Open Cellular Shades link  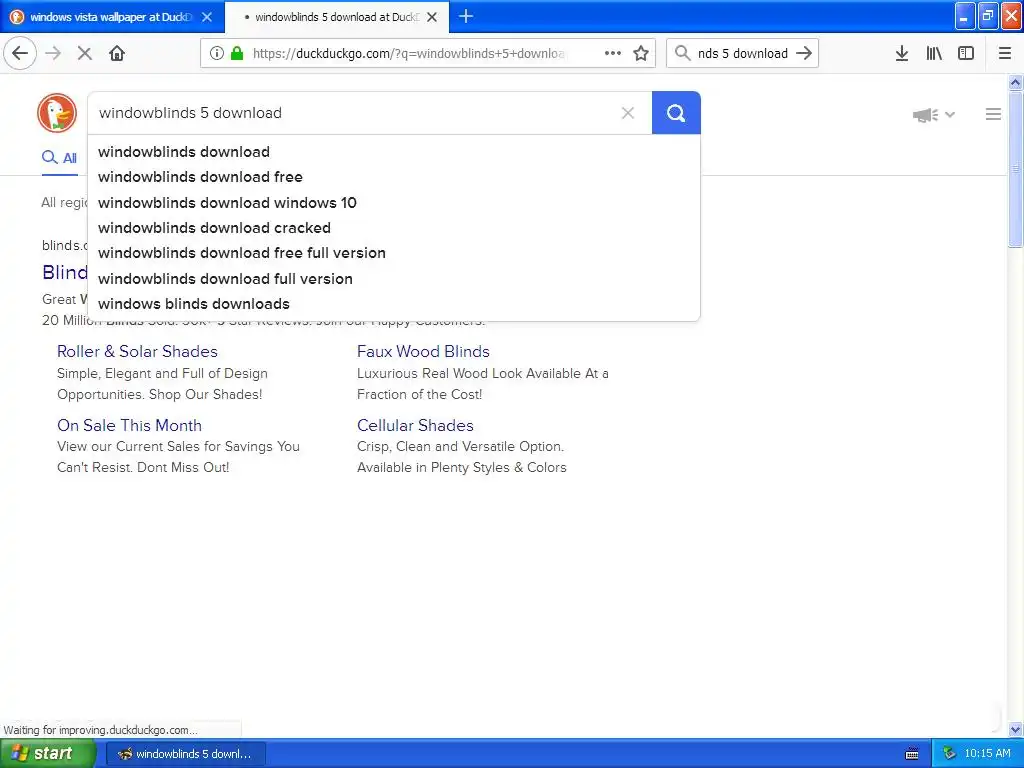(x=415, y=425)
